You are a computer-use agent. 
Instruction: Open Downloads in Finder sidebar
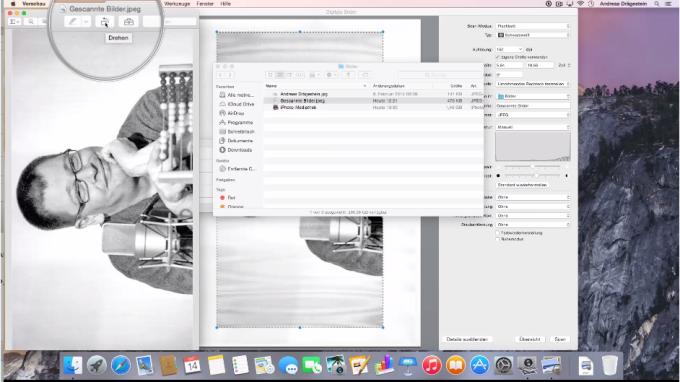click(x=235, y=150)
